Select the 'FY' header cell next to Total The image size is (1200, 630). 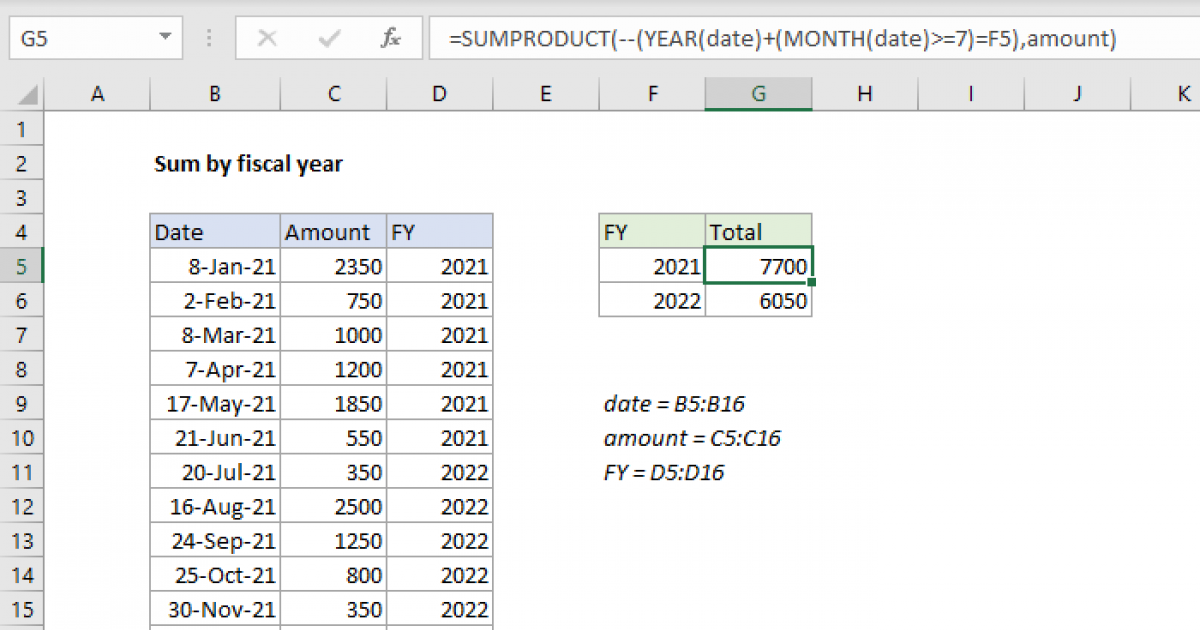(x=651, y=231)
